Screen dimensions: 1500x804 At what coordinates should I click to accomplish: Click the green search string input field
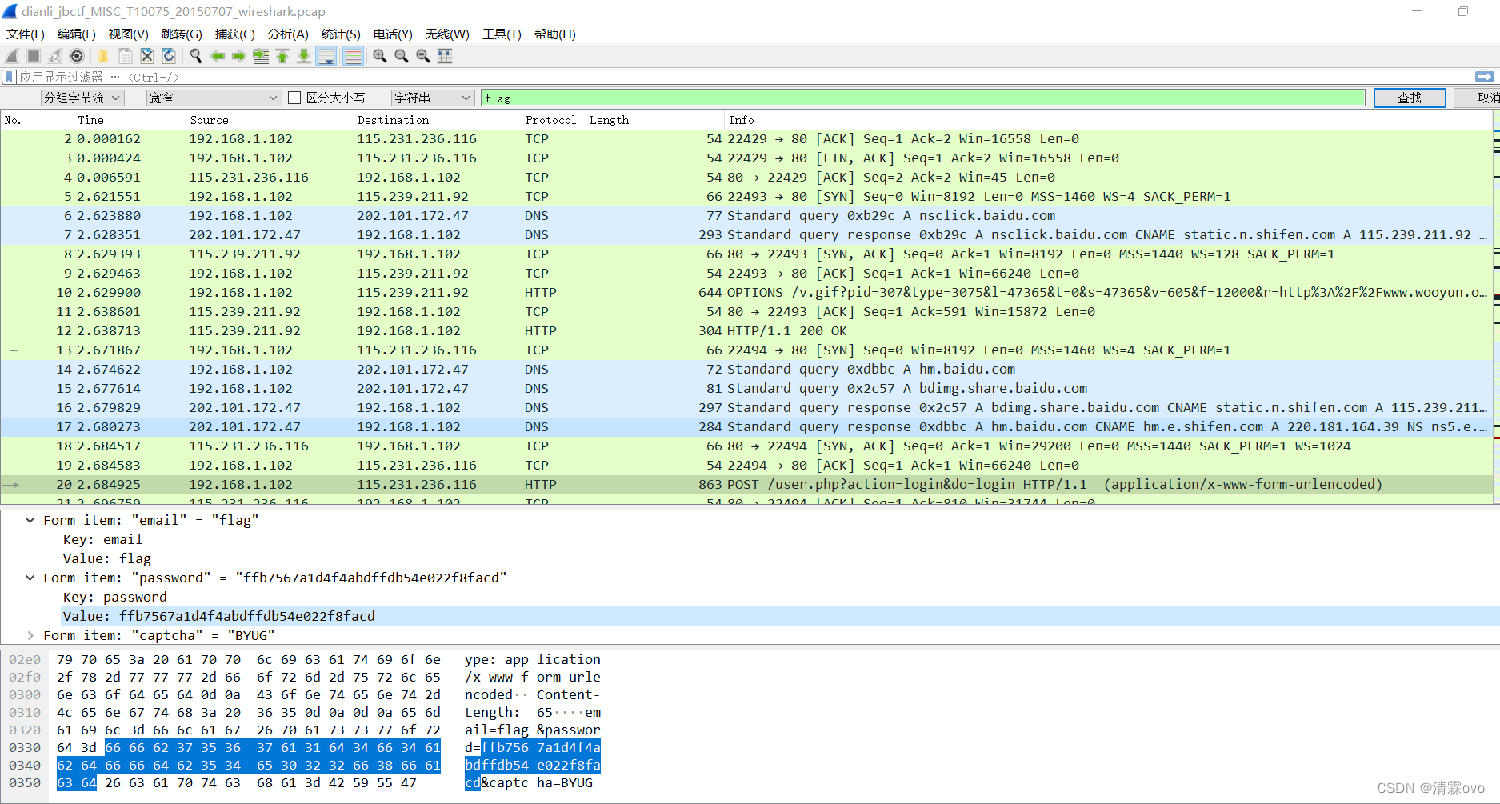[922, 98]
